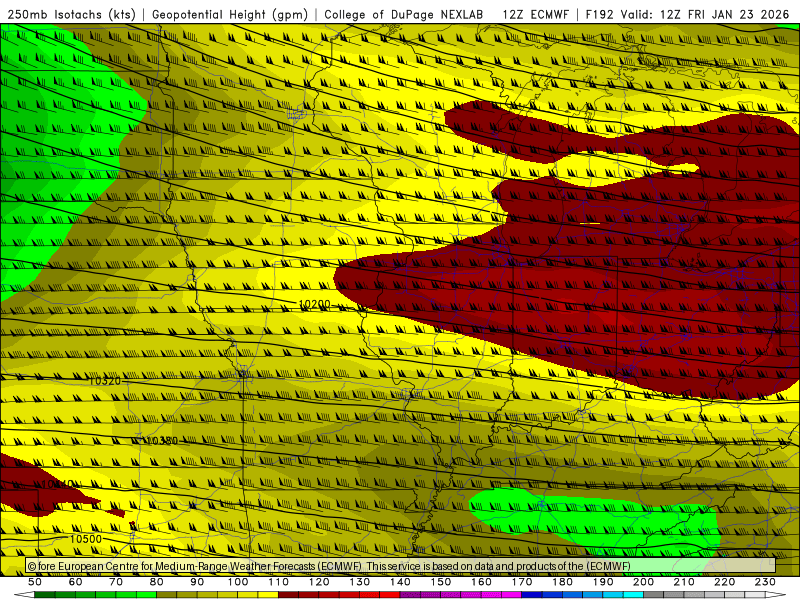
Task: Click the 160 knot color bar label
Action: point(481,582)
